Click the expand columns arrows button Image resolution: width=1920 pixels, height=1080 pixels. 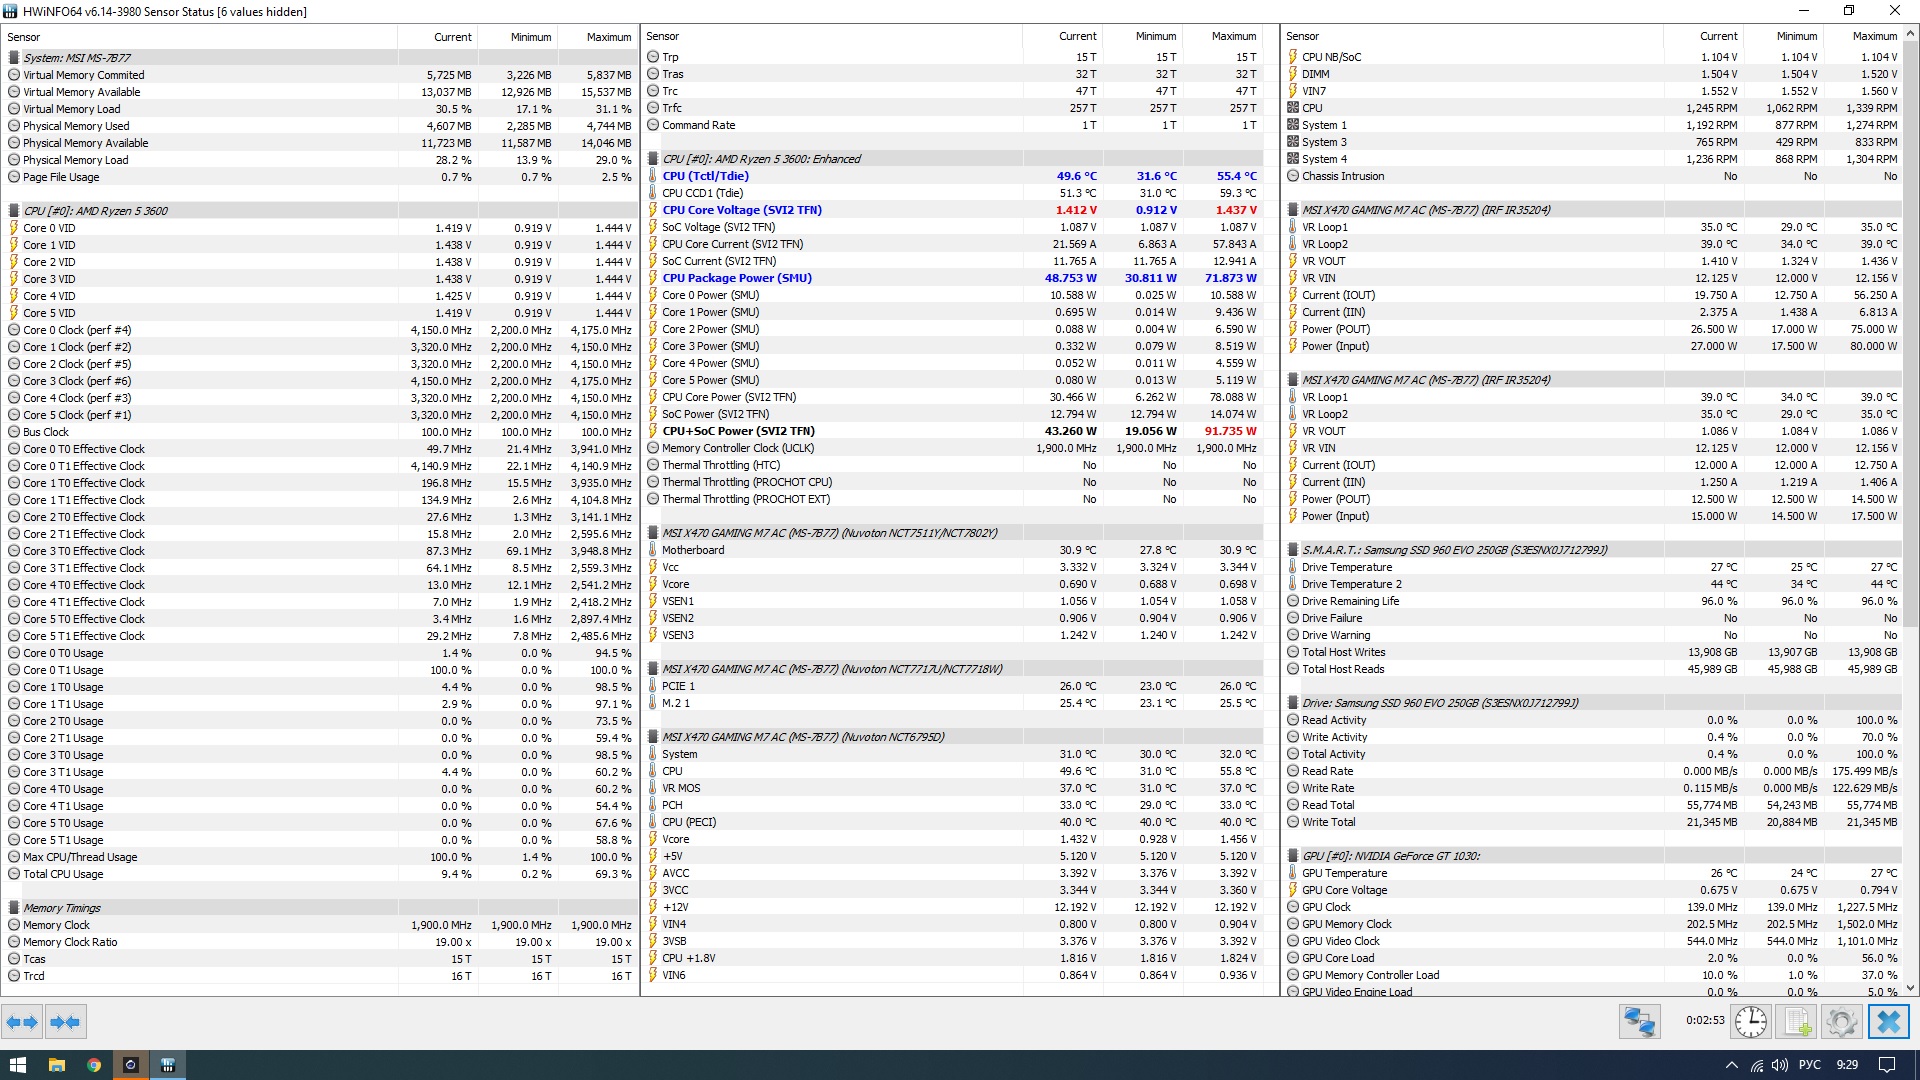(x=22, y=1022)
